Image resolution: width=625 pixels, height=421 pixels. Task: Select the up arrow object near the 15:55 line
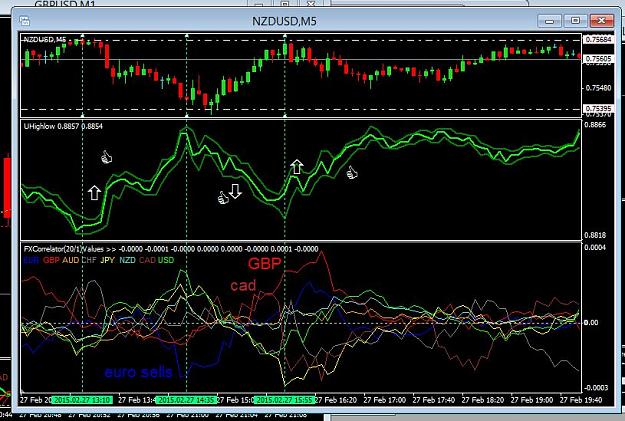click(297, 167)
